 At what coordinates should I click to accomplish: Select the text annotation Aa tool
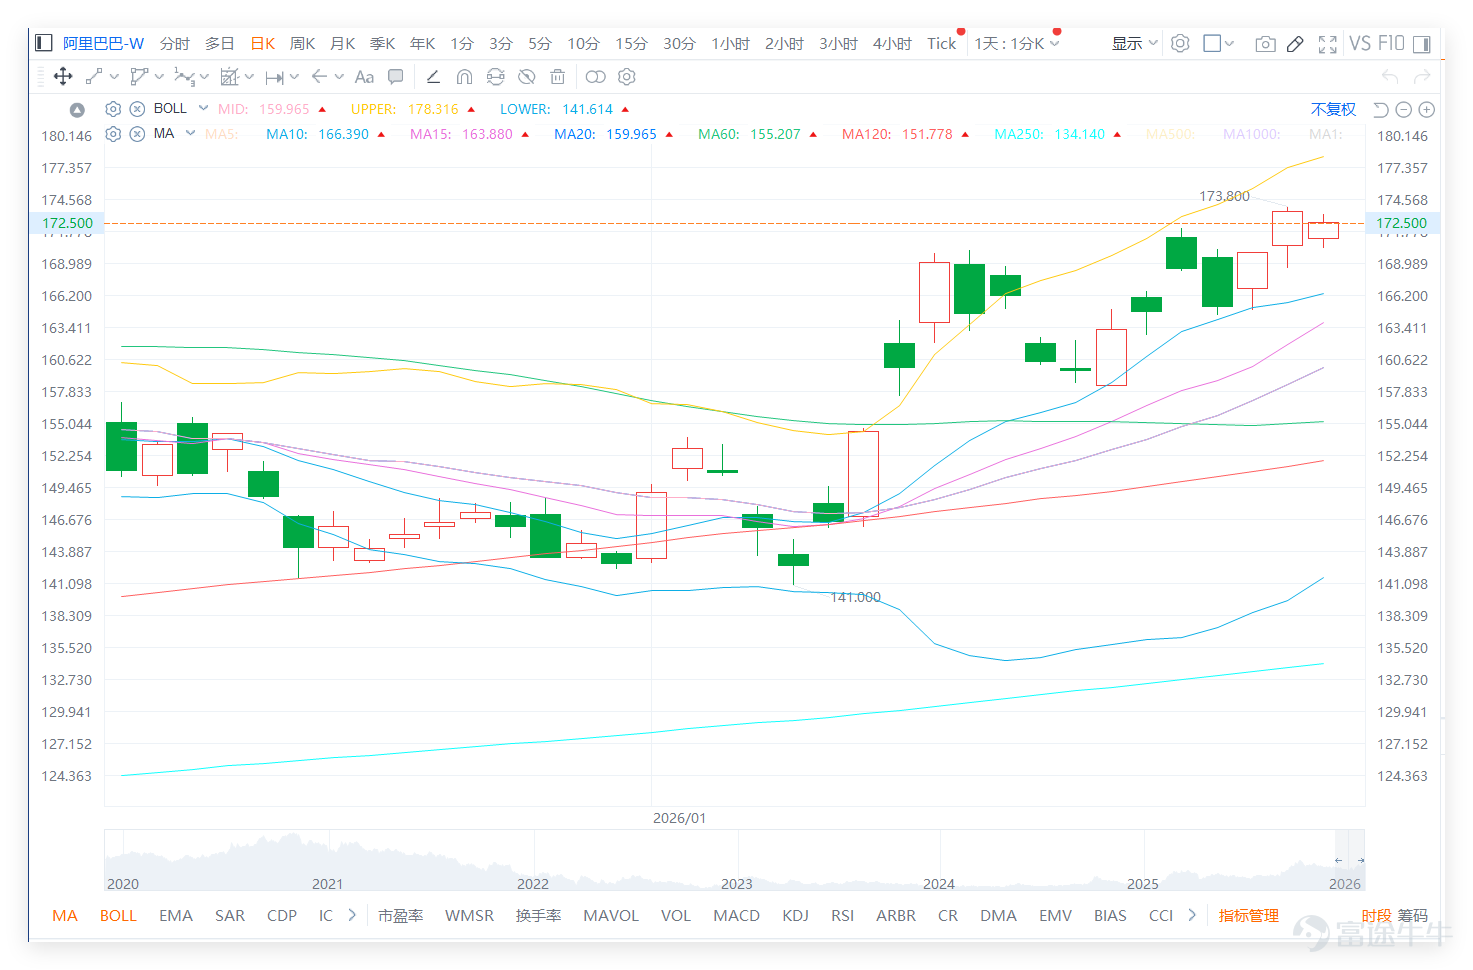pyautogui.click(x=364, y=77)
